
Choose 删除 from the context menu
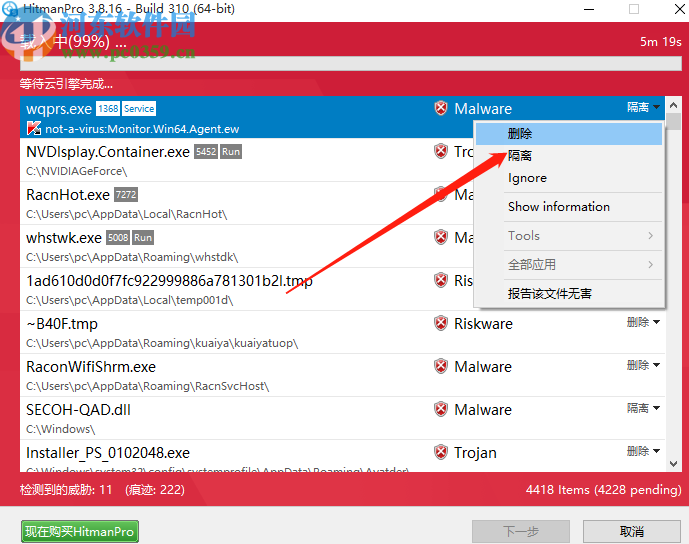pos(569,134)
